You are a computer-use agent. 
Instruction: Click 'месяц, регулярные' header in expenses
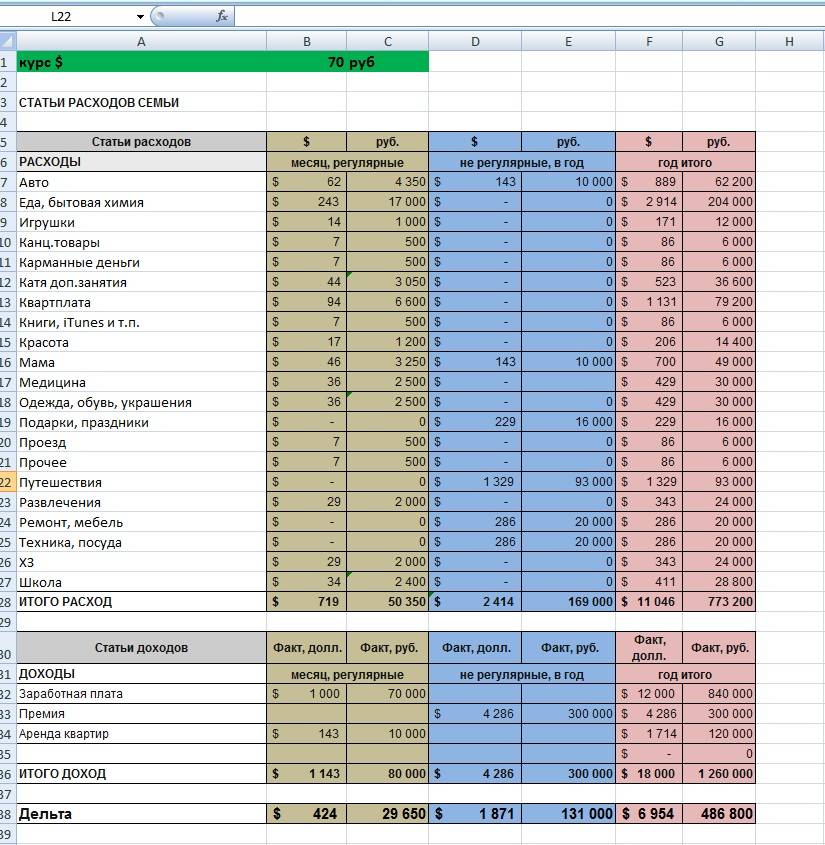(347, 162)
